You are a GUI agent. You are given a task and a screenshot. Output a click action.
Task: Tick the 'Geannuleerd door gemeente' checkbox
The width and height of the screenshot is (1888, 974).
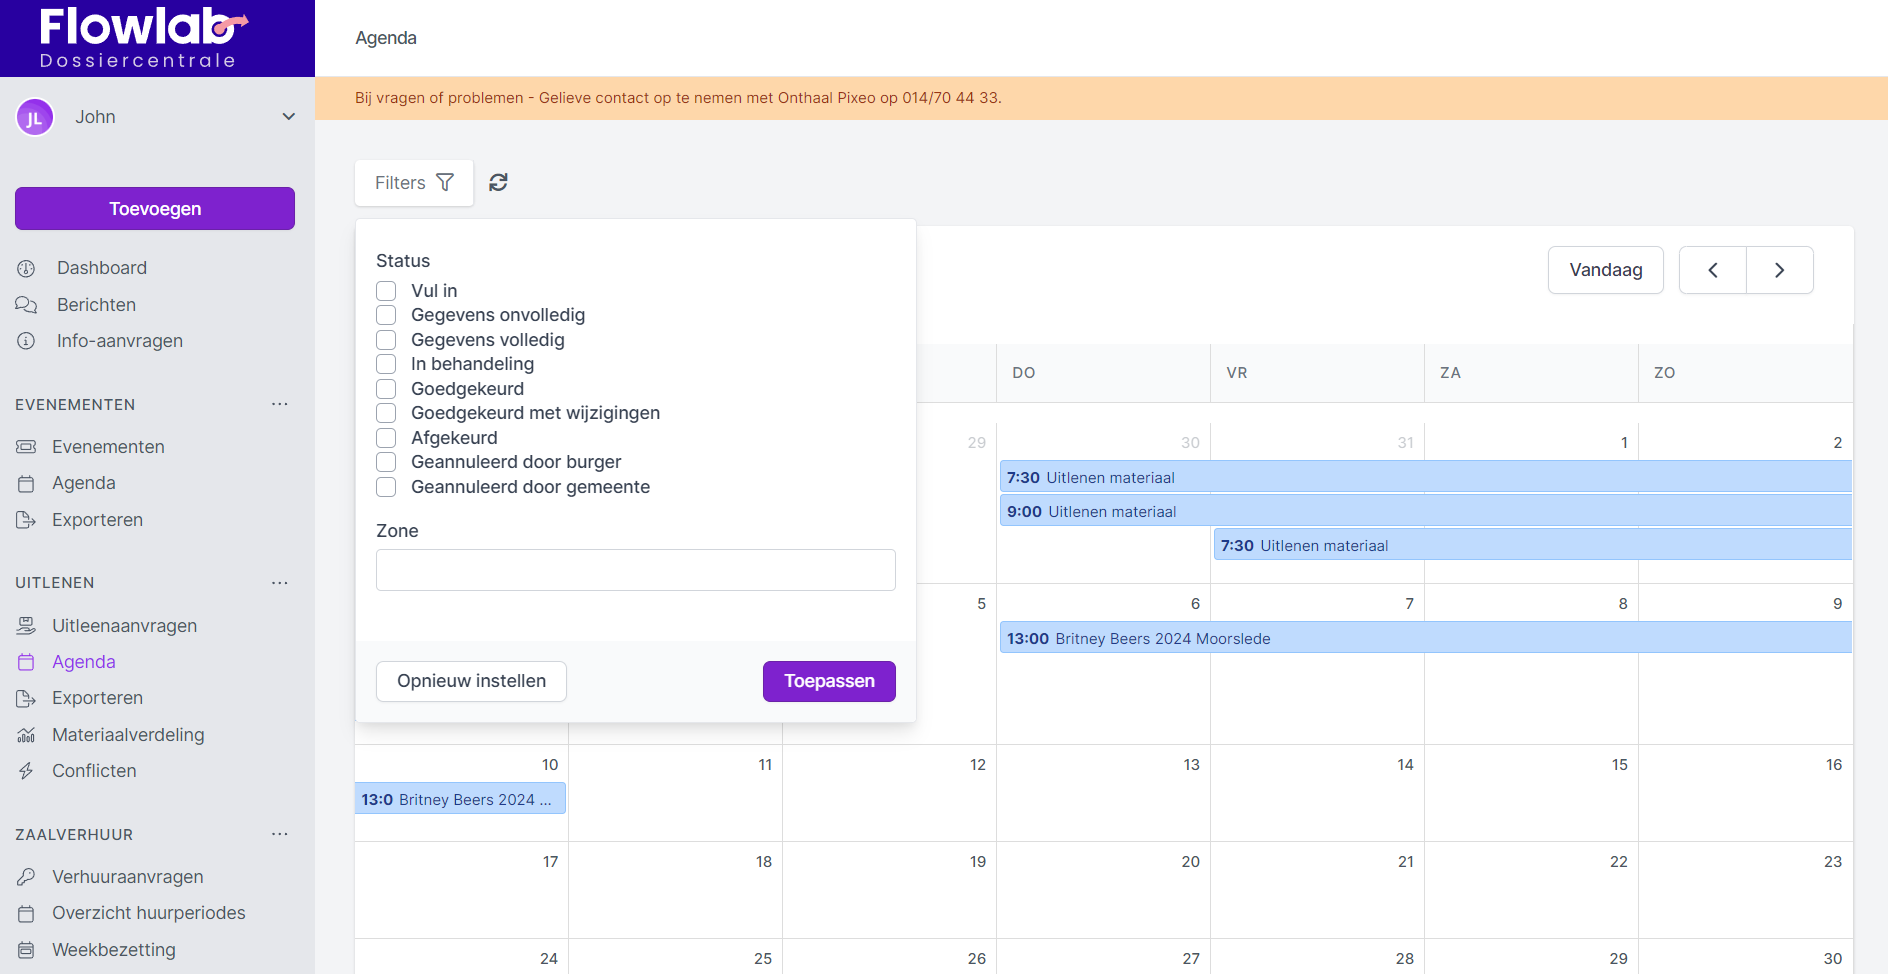point(386,487)
